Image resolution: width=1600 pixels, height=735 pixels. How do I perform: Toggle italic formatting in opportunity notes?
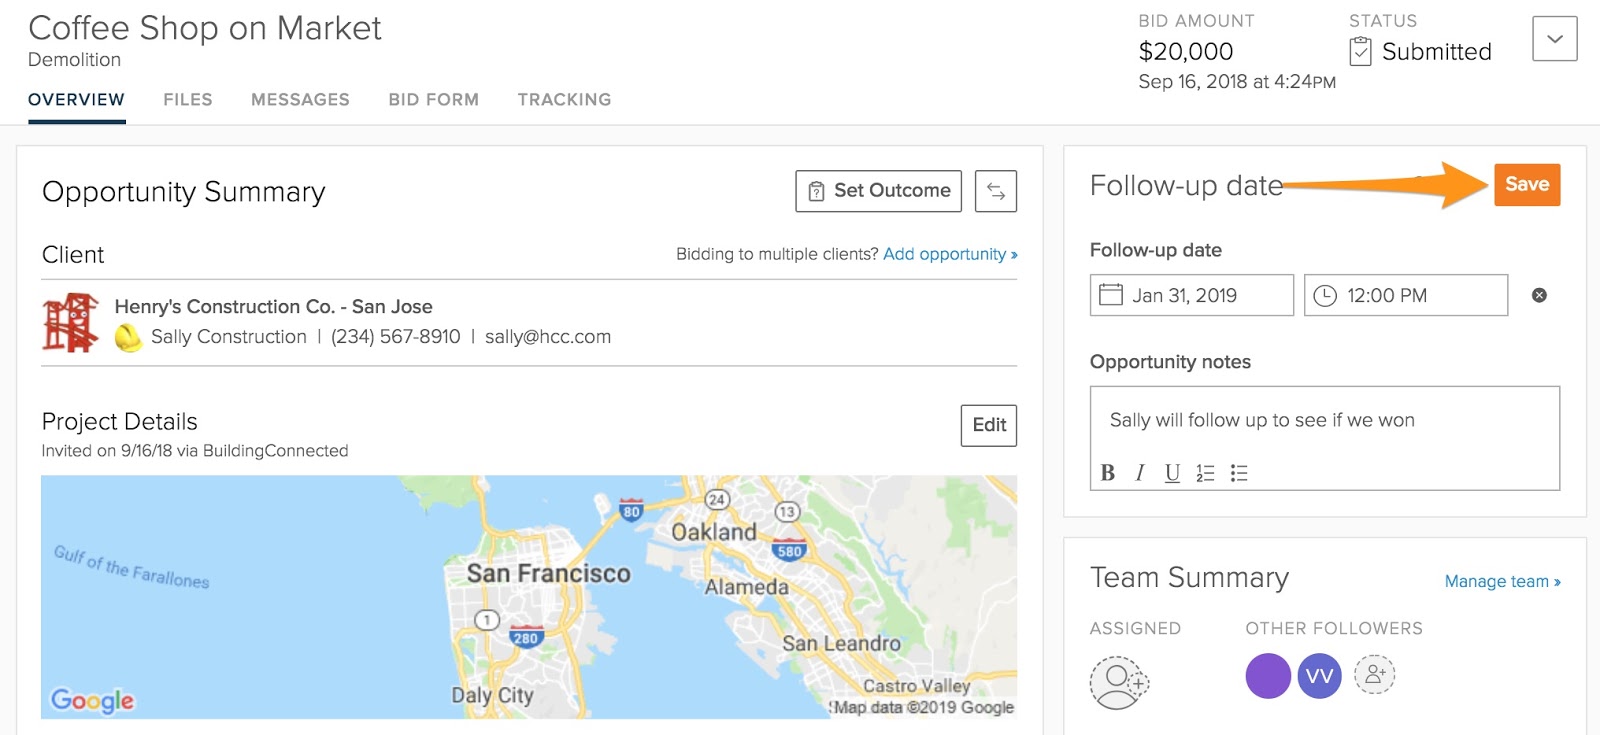pos(1139,473)
